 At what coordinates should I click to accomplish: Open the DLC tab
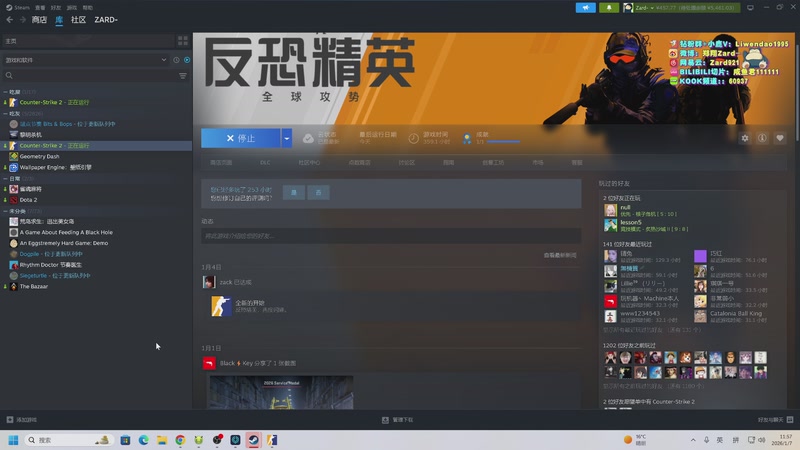pyautogui.click(x=265, y=162)
